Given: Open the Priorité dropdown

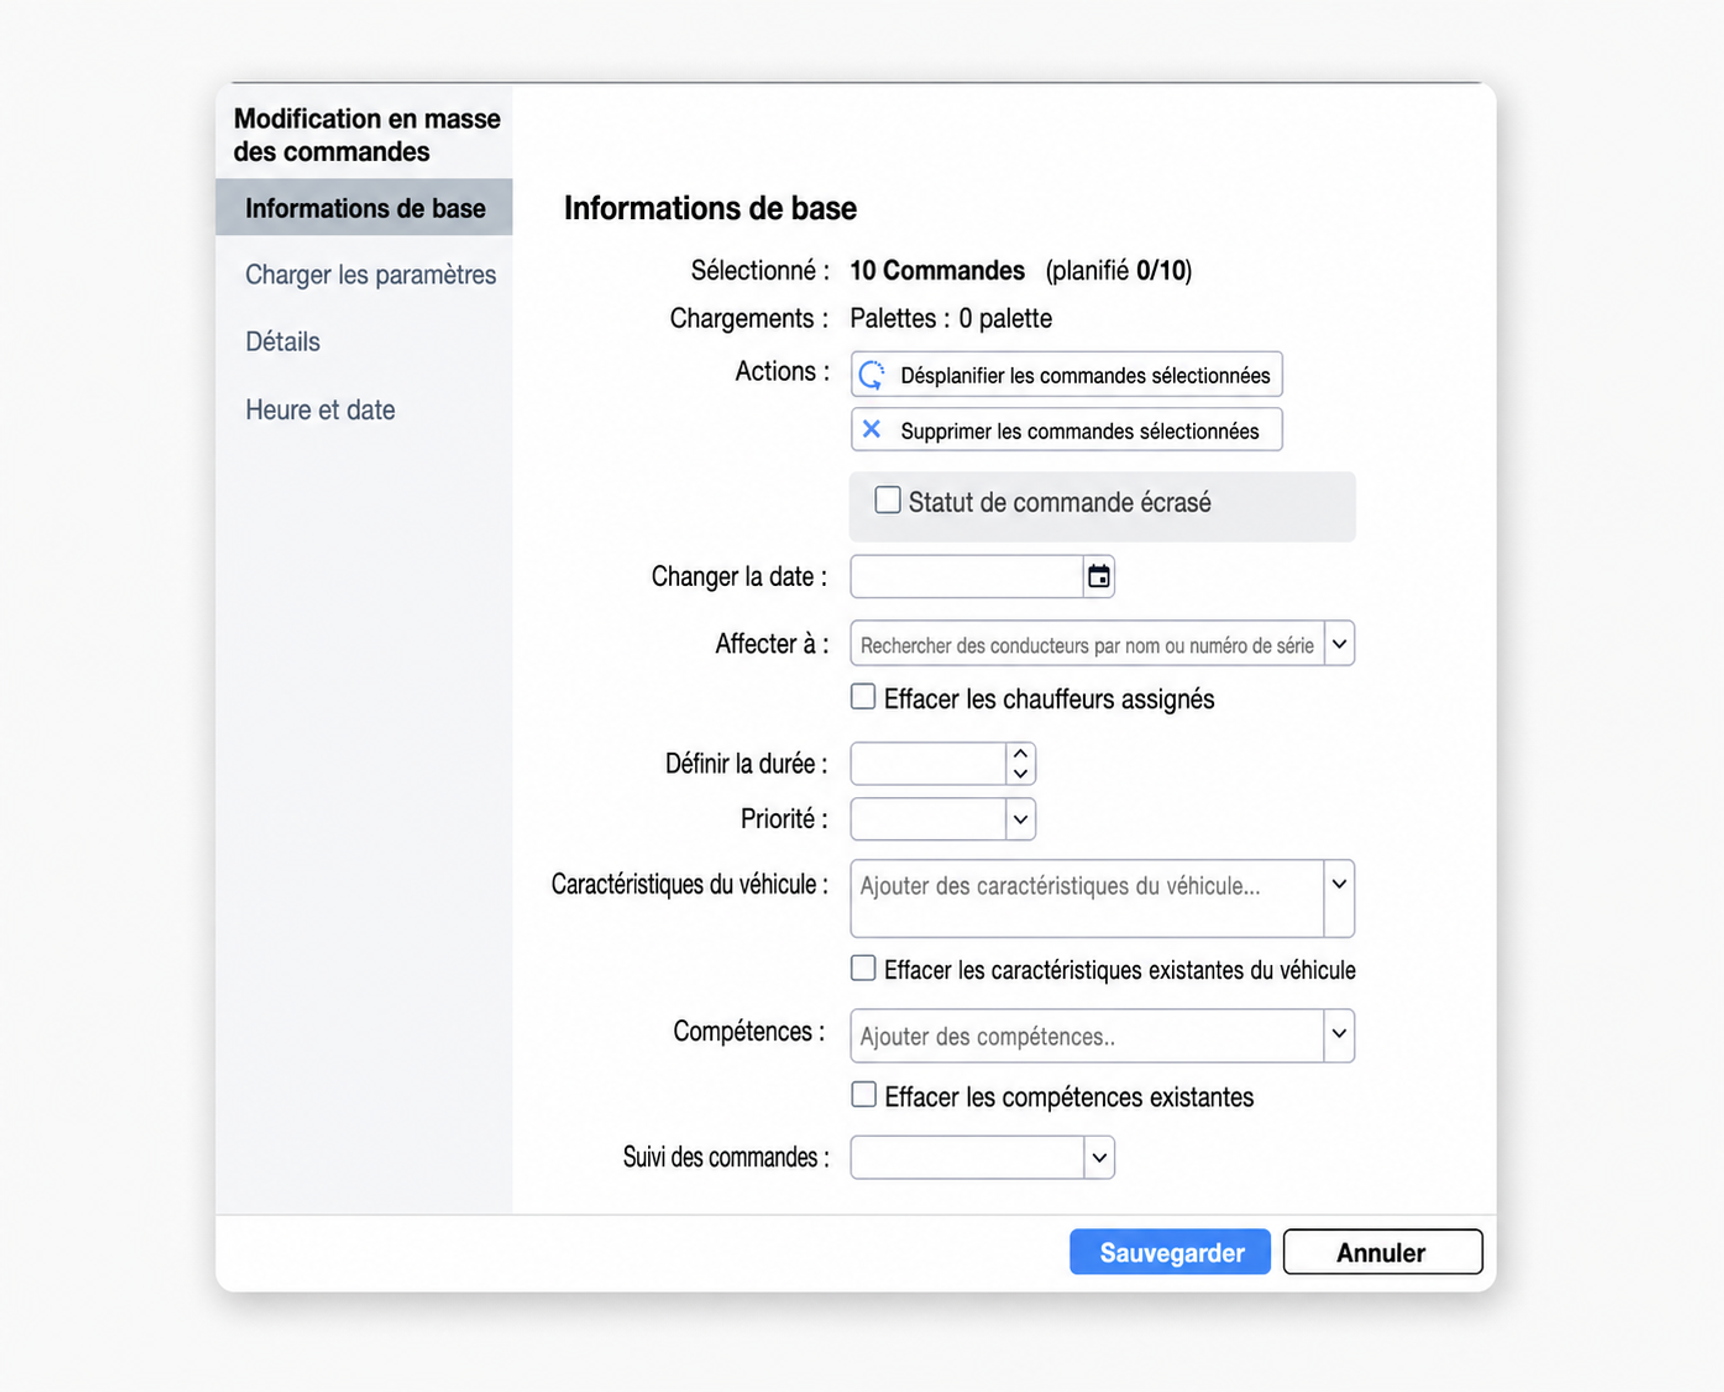Looking at the screenshot, I should coord(1020,820).
